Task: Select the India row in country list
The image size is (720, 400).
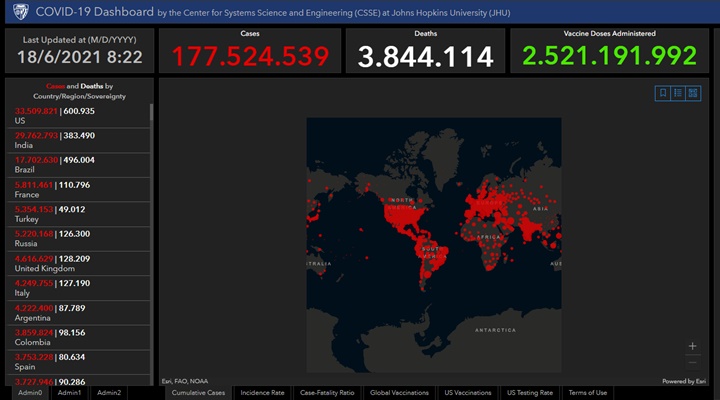Action: pyautogui.click(x=78, y=140)
